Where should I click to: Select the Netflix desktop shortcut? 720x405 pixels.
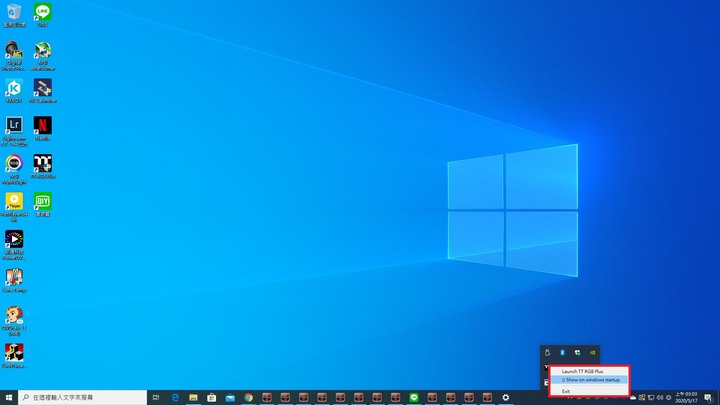[x=43, y=128]
